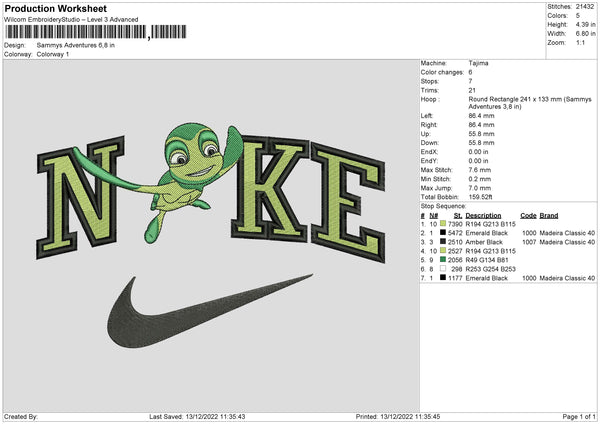Click code 1007 in the Amber Black row
Image resolution: width=600 pixels, height=424 pixels.
[529, 242]
